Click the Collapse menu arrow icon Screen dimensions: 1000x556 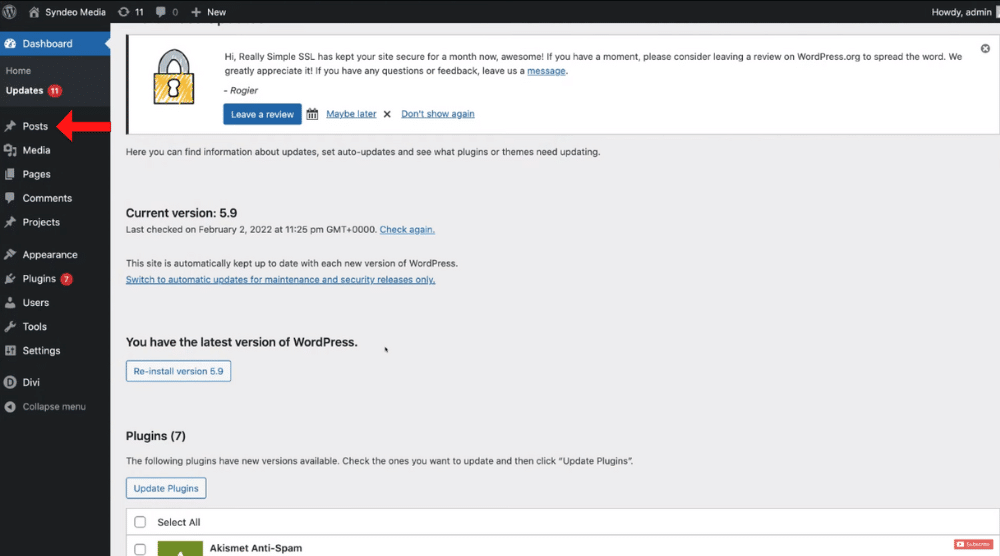[10, 406]
